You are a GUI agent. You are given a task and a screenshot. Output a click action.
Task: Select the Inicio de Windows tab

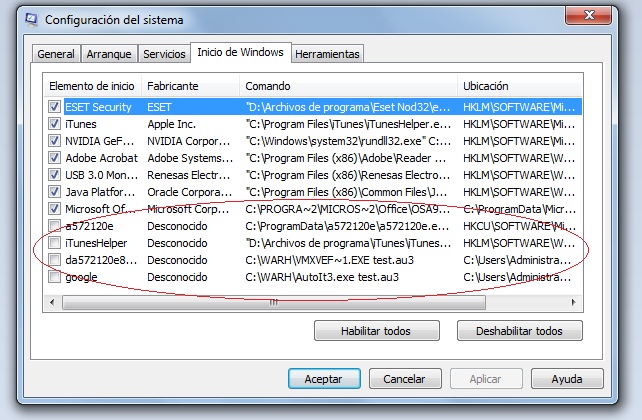(240, 52)
